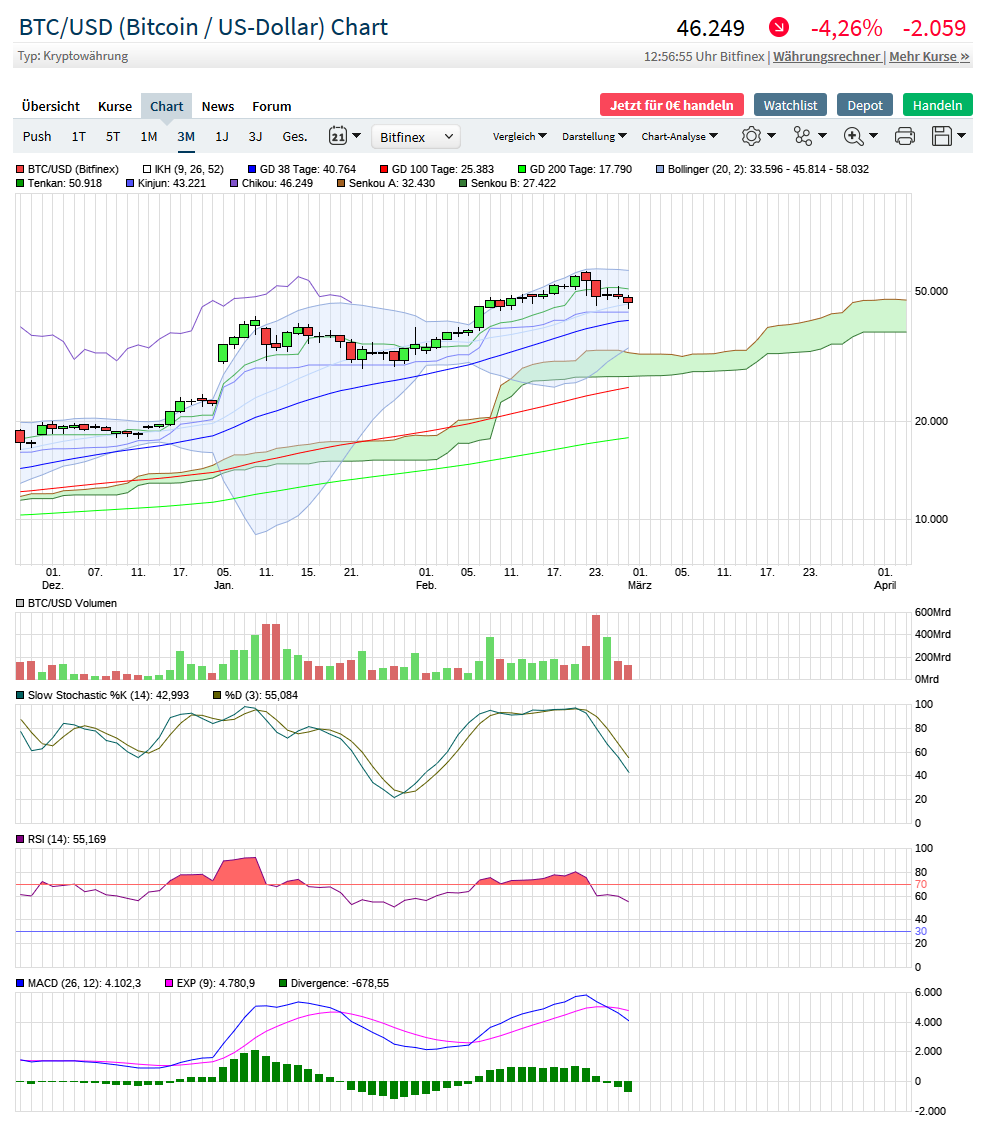
Task: Click the Divergence: -678,55 label
Action: click(334, 983)
